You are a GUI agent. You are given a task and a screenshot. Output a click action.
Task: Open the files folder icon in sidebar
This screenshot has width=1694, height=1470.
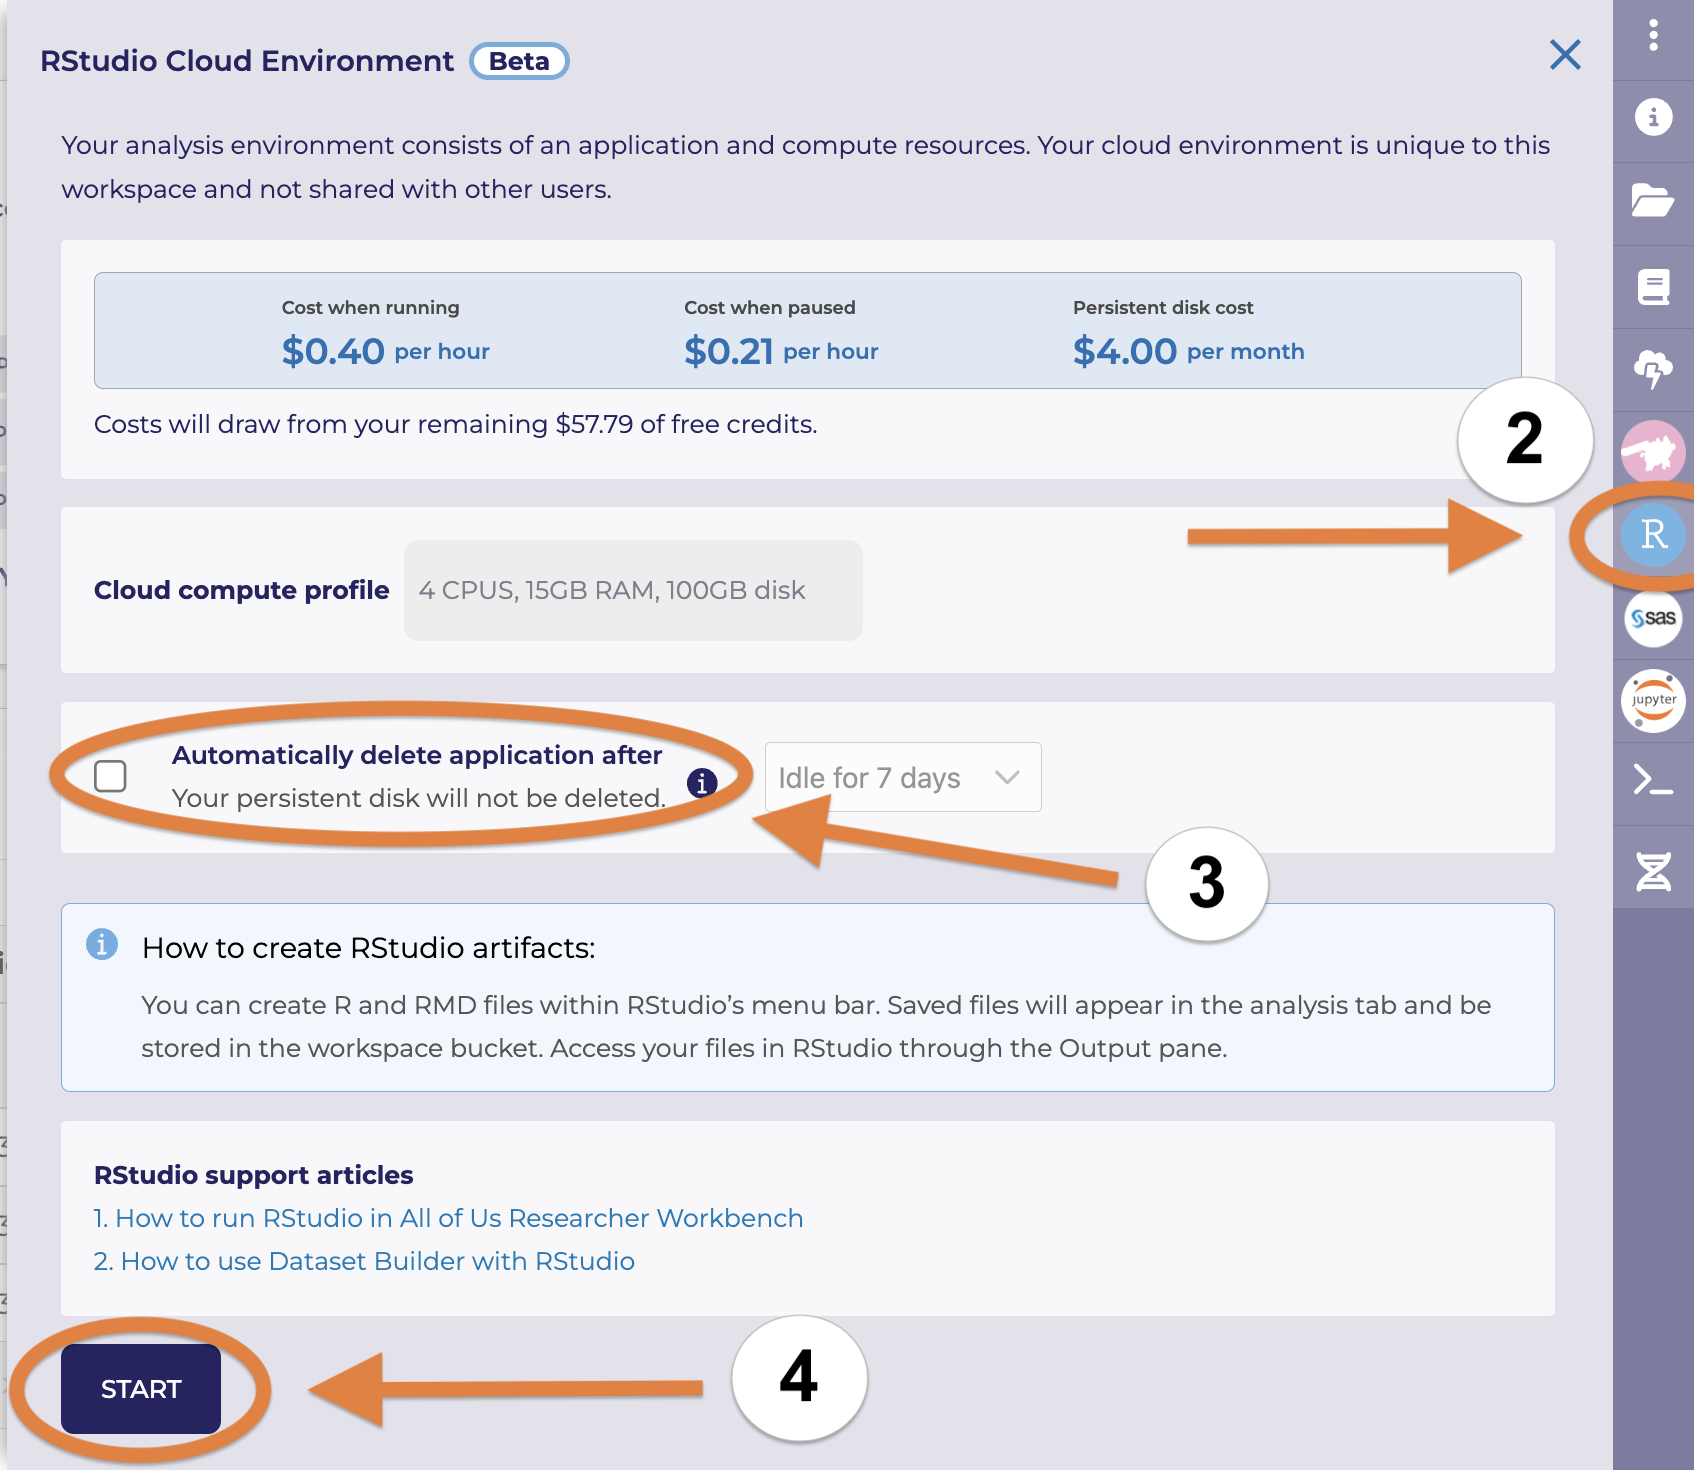[x=1652, y=201]
